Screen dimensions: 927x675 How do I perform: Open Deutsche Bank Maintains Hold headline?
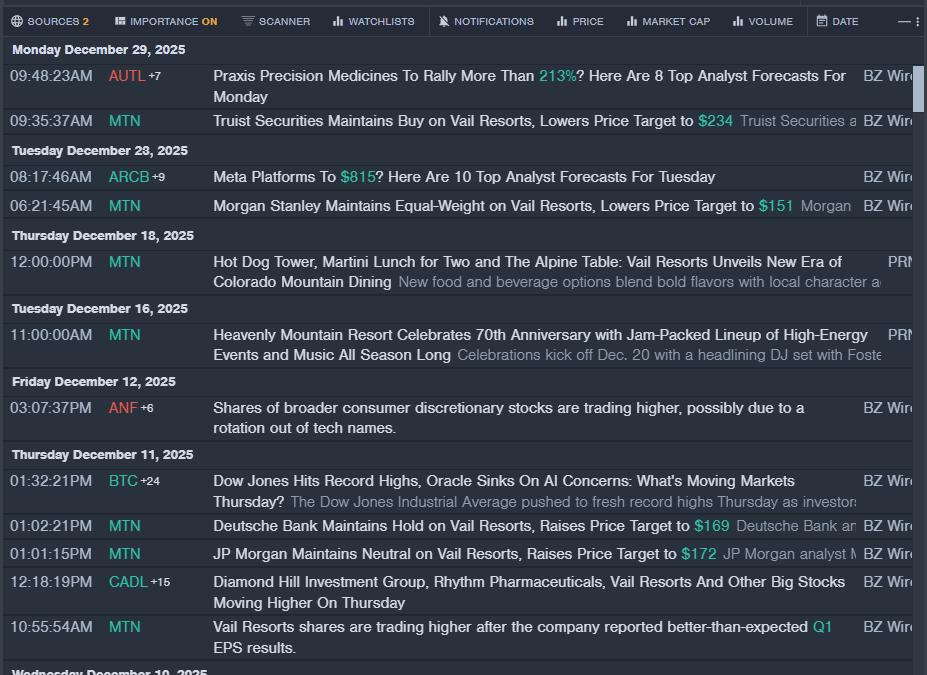pyautogui.click(x=452, y=526)
